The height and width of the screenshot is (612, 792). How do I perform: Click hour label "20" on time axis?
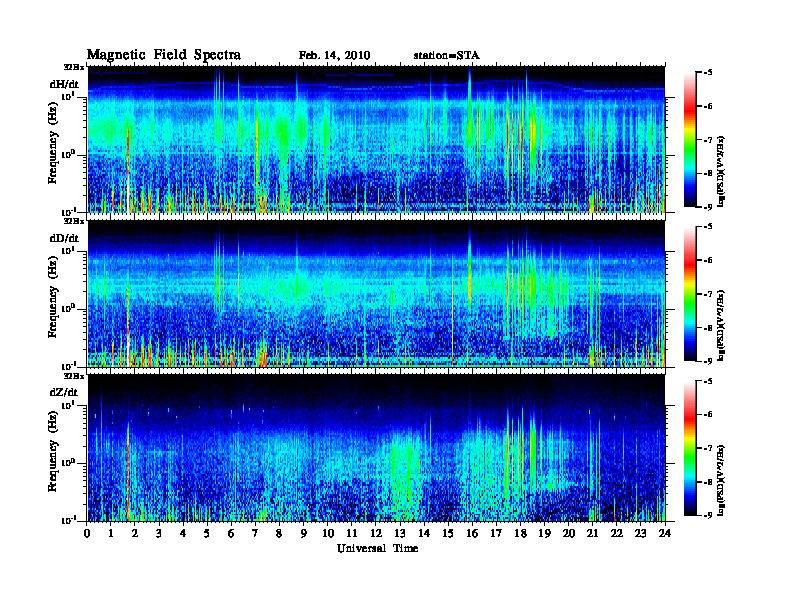569,533
